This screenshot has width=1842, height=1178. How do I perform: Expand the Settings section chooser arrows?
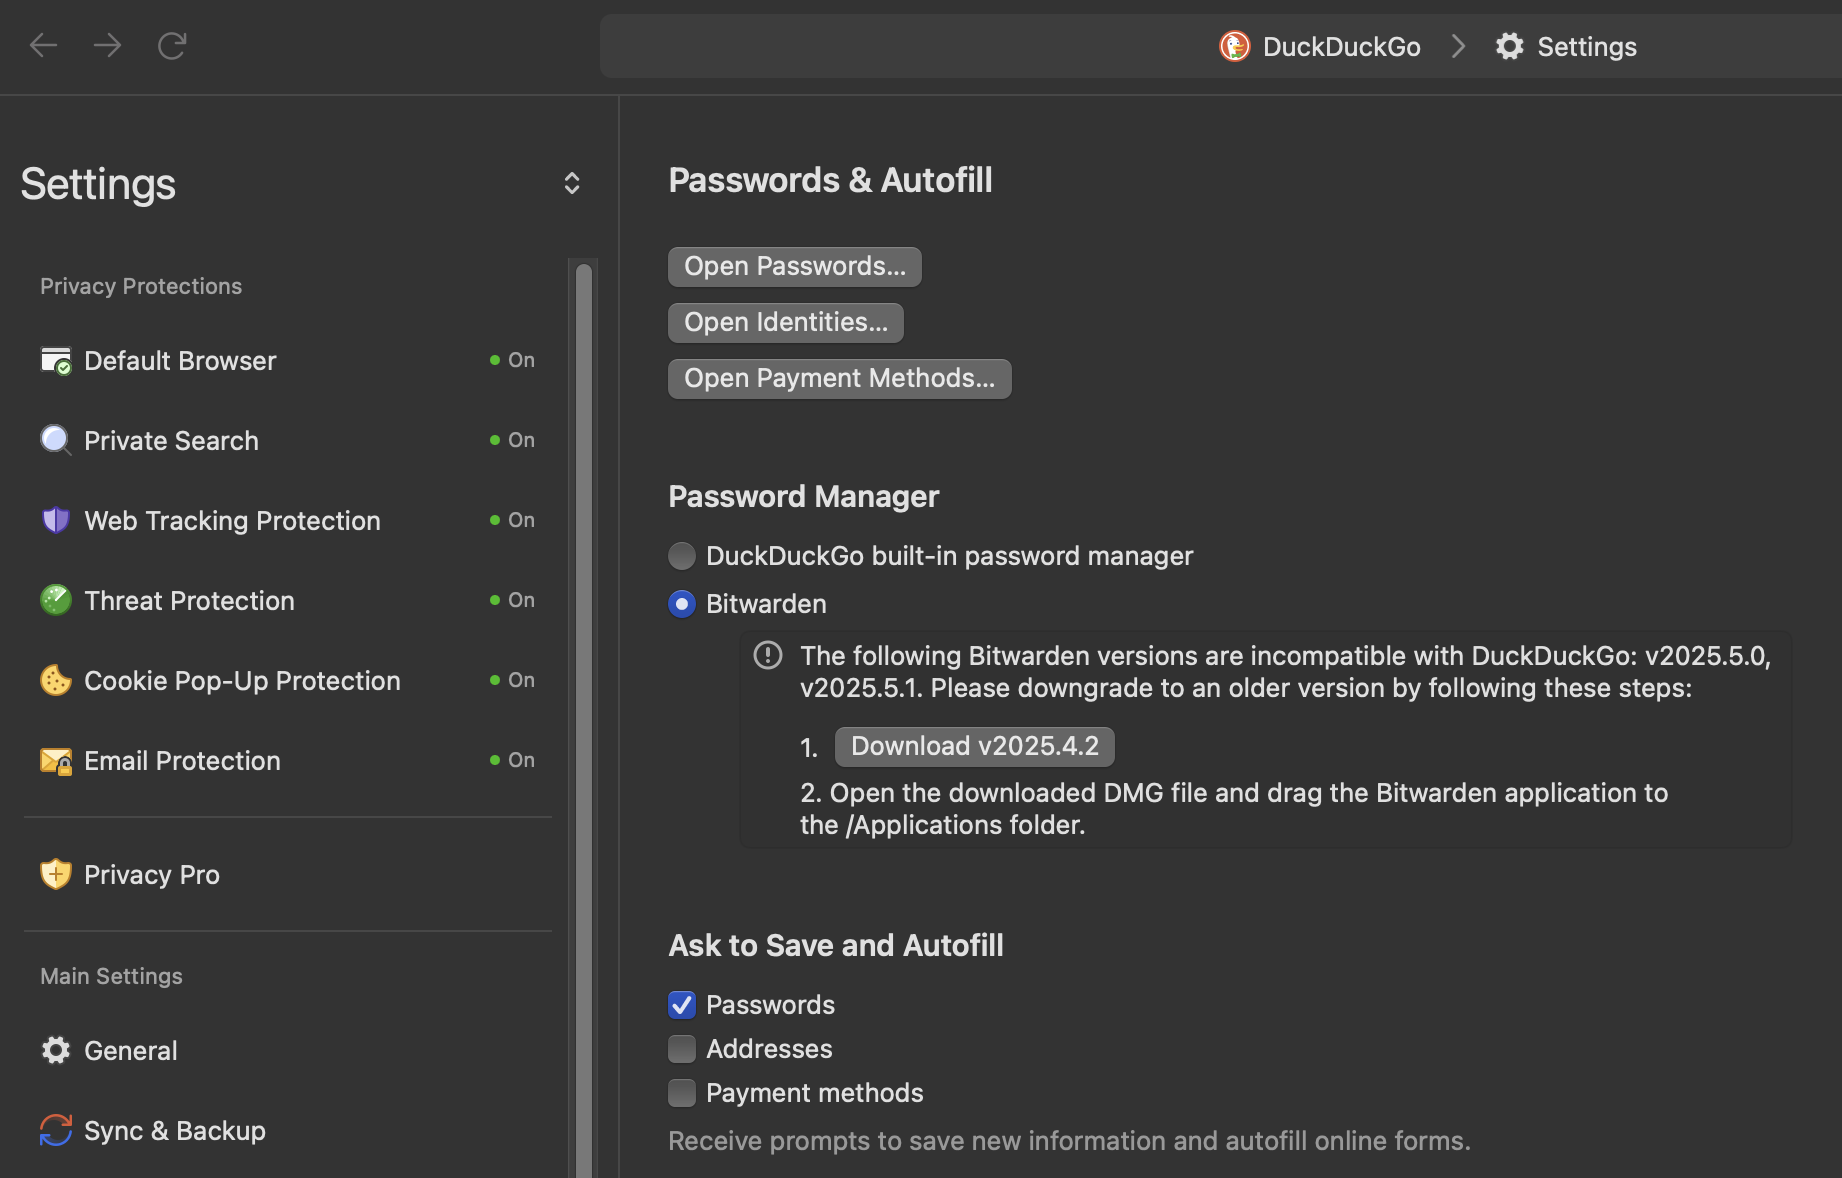click(572, 183)
